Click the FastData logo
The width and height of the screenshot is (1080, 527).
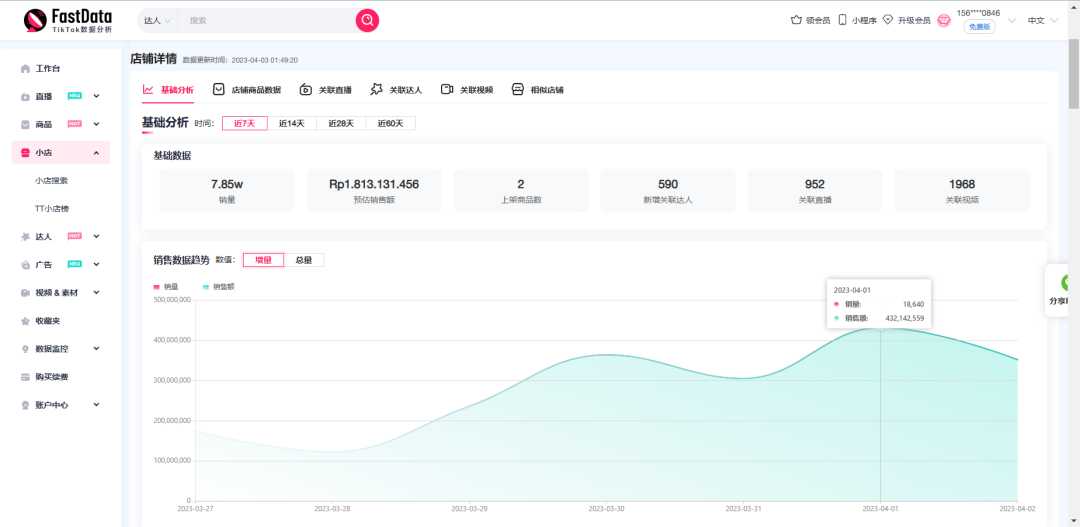pyautogui.click(x=68, y=21)
